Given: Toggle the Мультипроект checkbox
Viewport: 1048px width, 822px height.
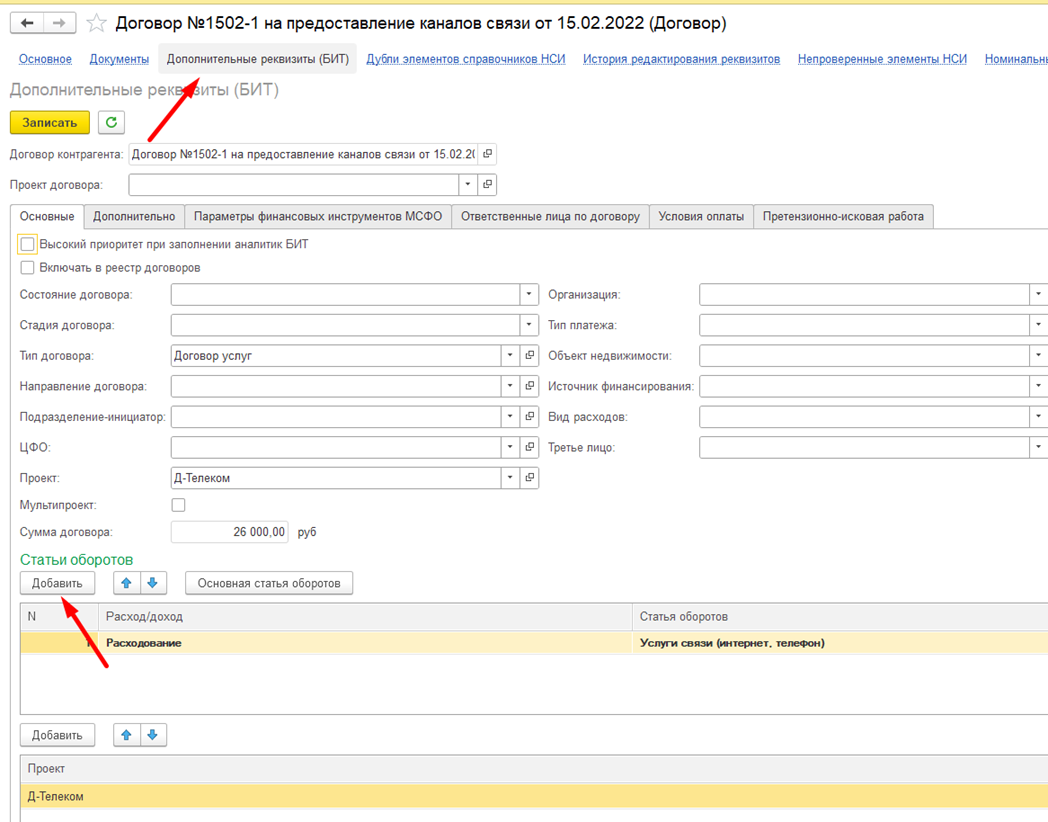Looking at the screenshot, I should [179, 506].
